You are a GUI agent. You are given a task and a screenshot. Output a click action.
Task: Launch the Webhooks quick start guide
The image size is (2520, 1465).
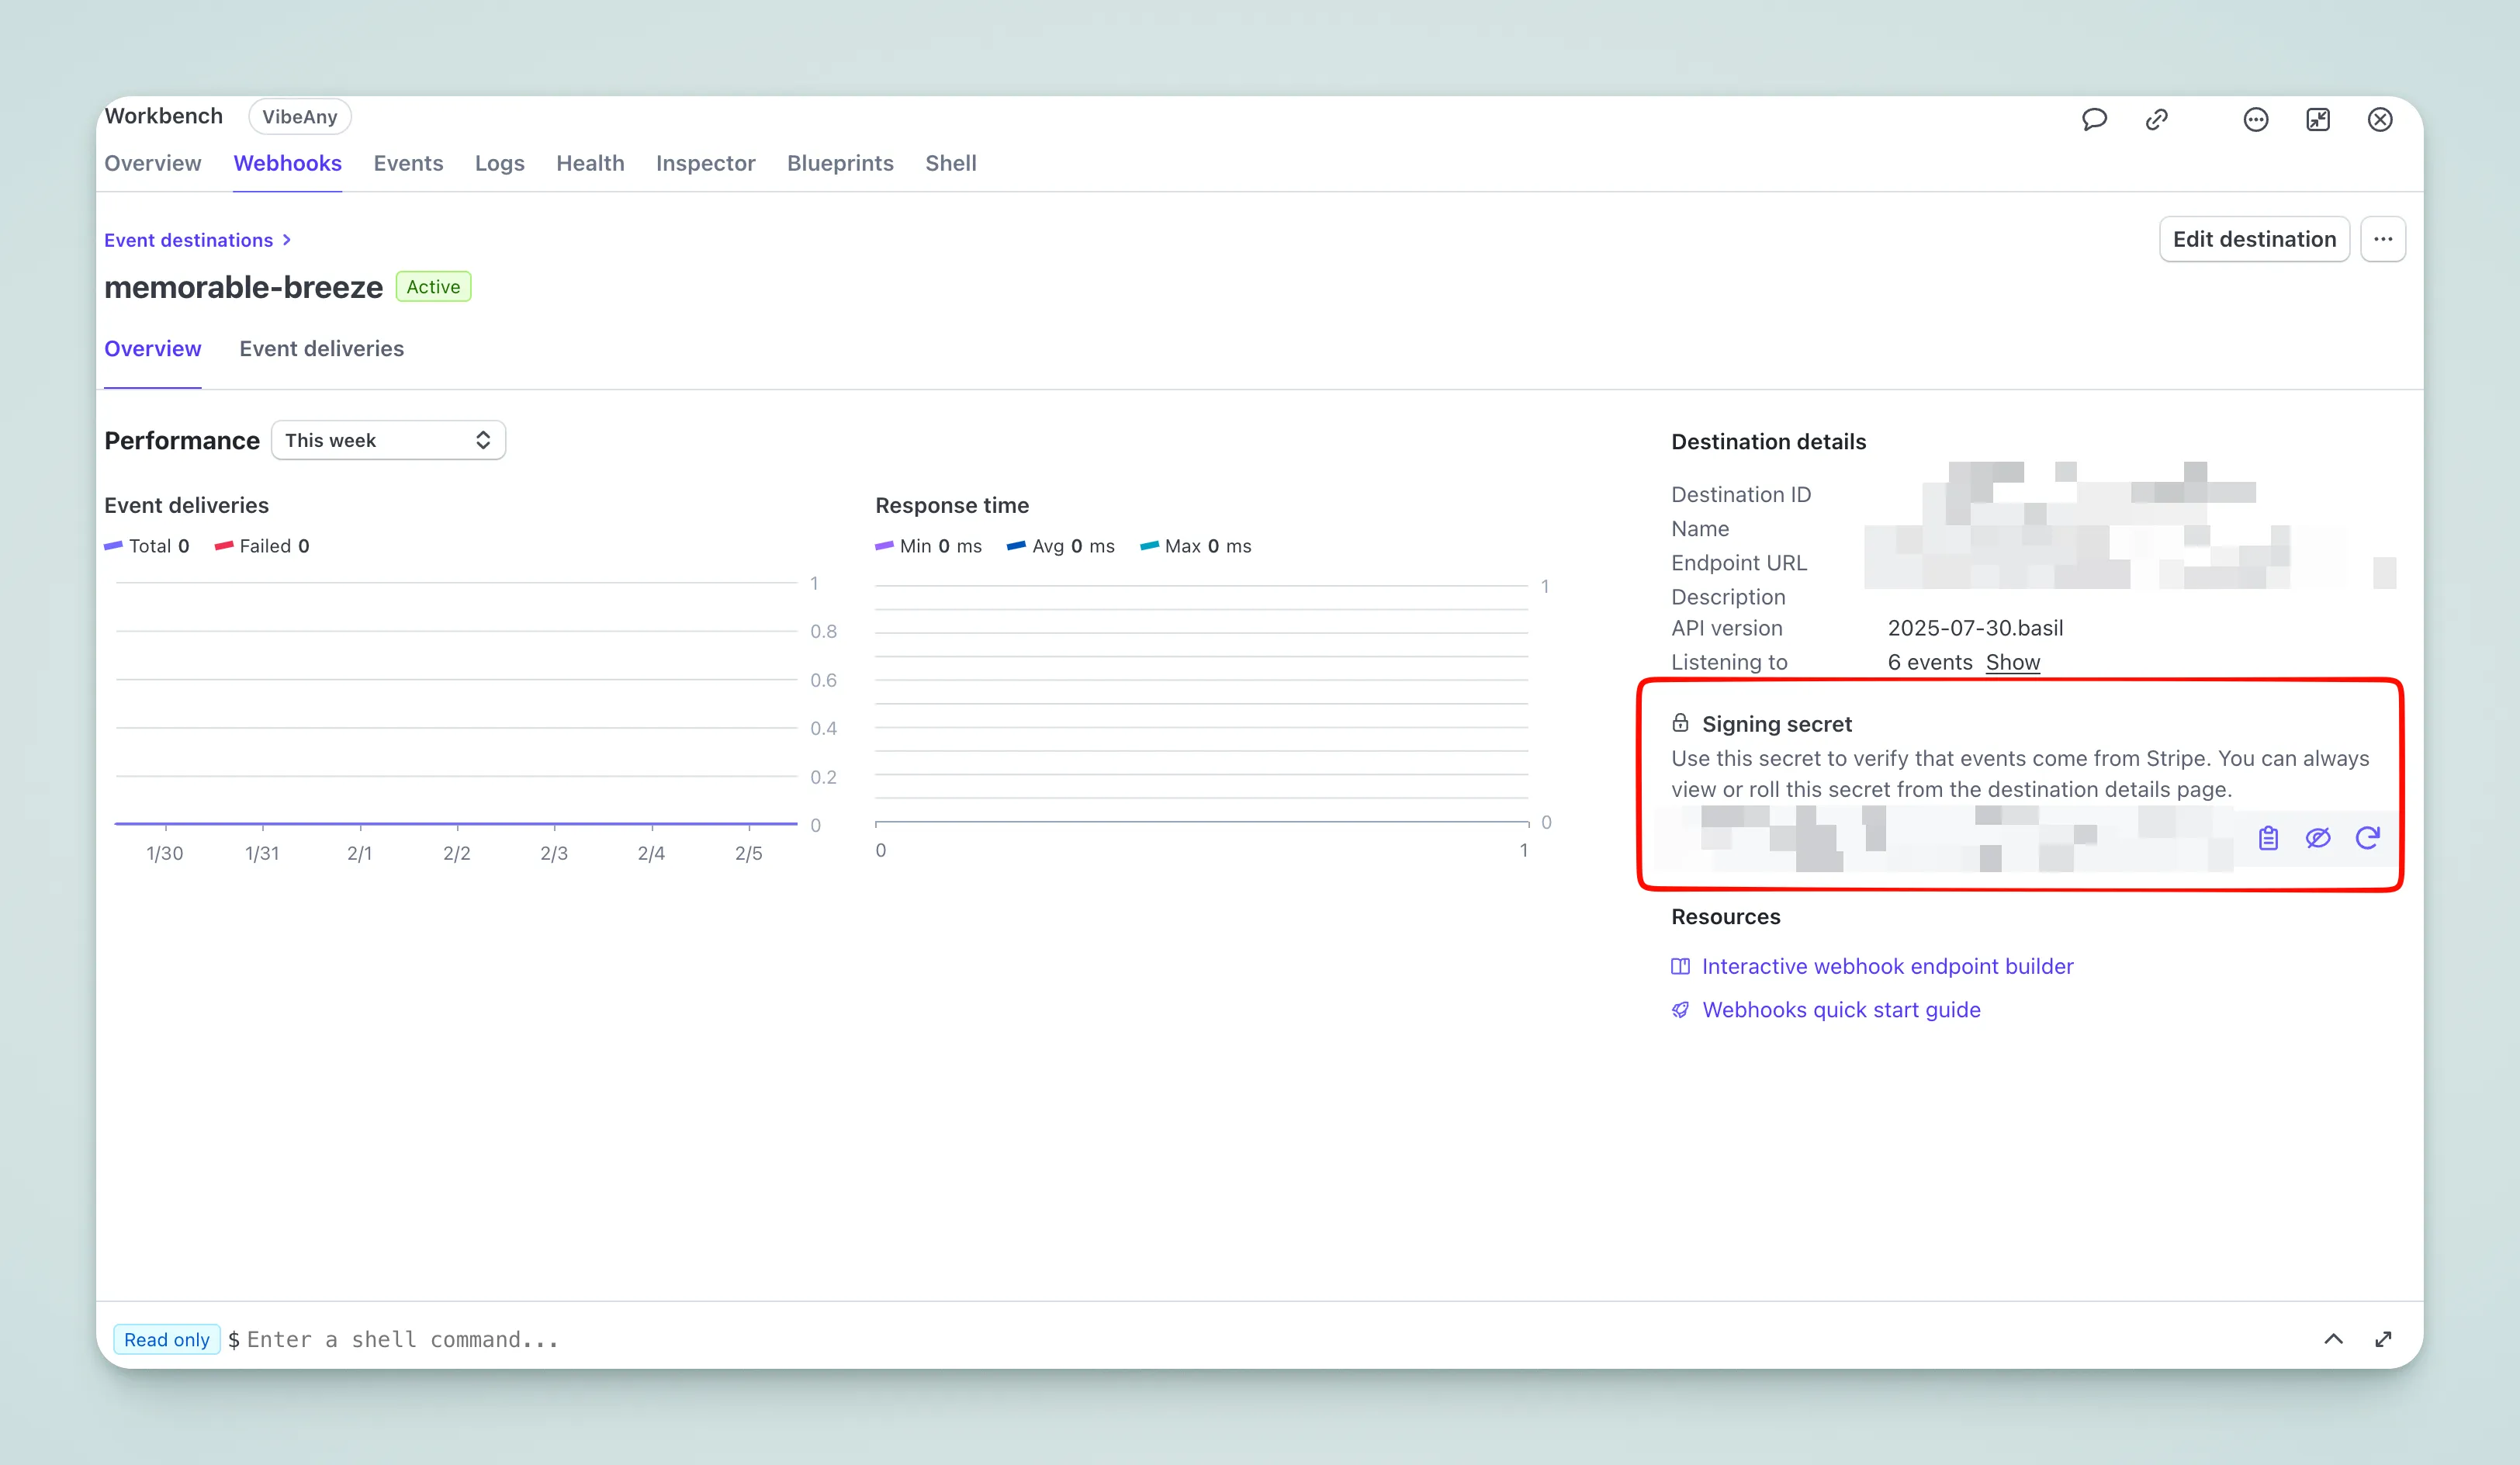(1841, 1010)
